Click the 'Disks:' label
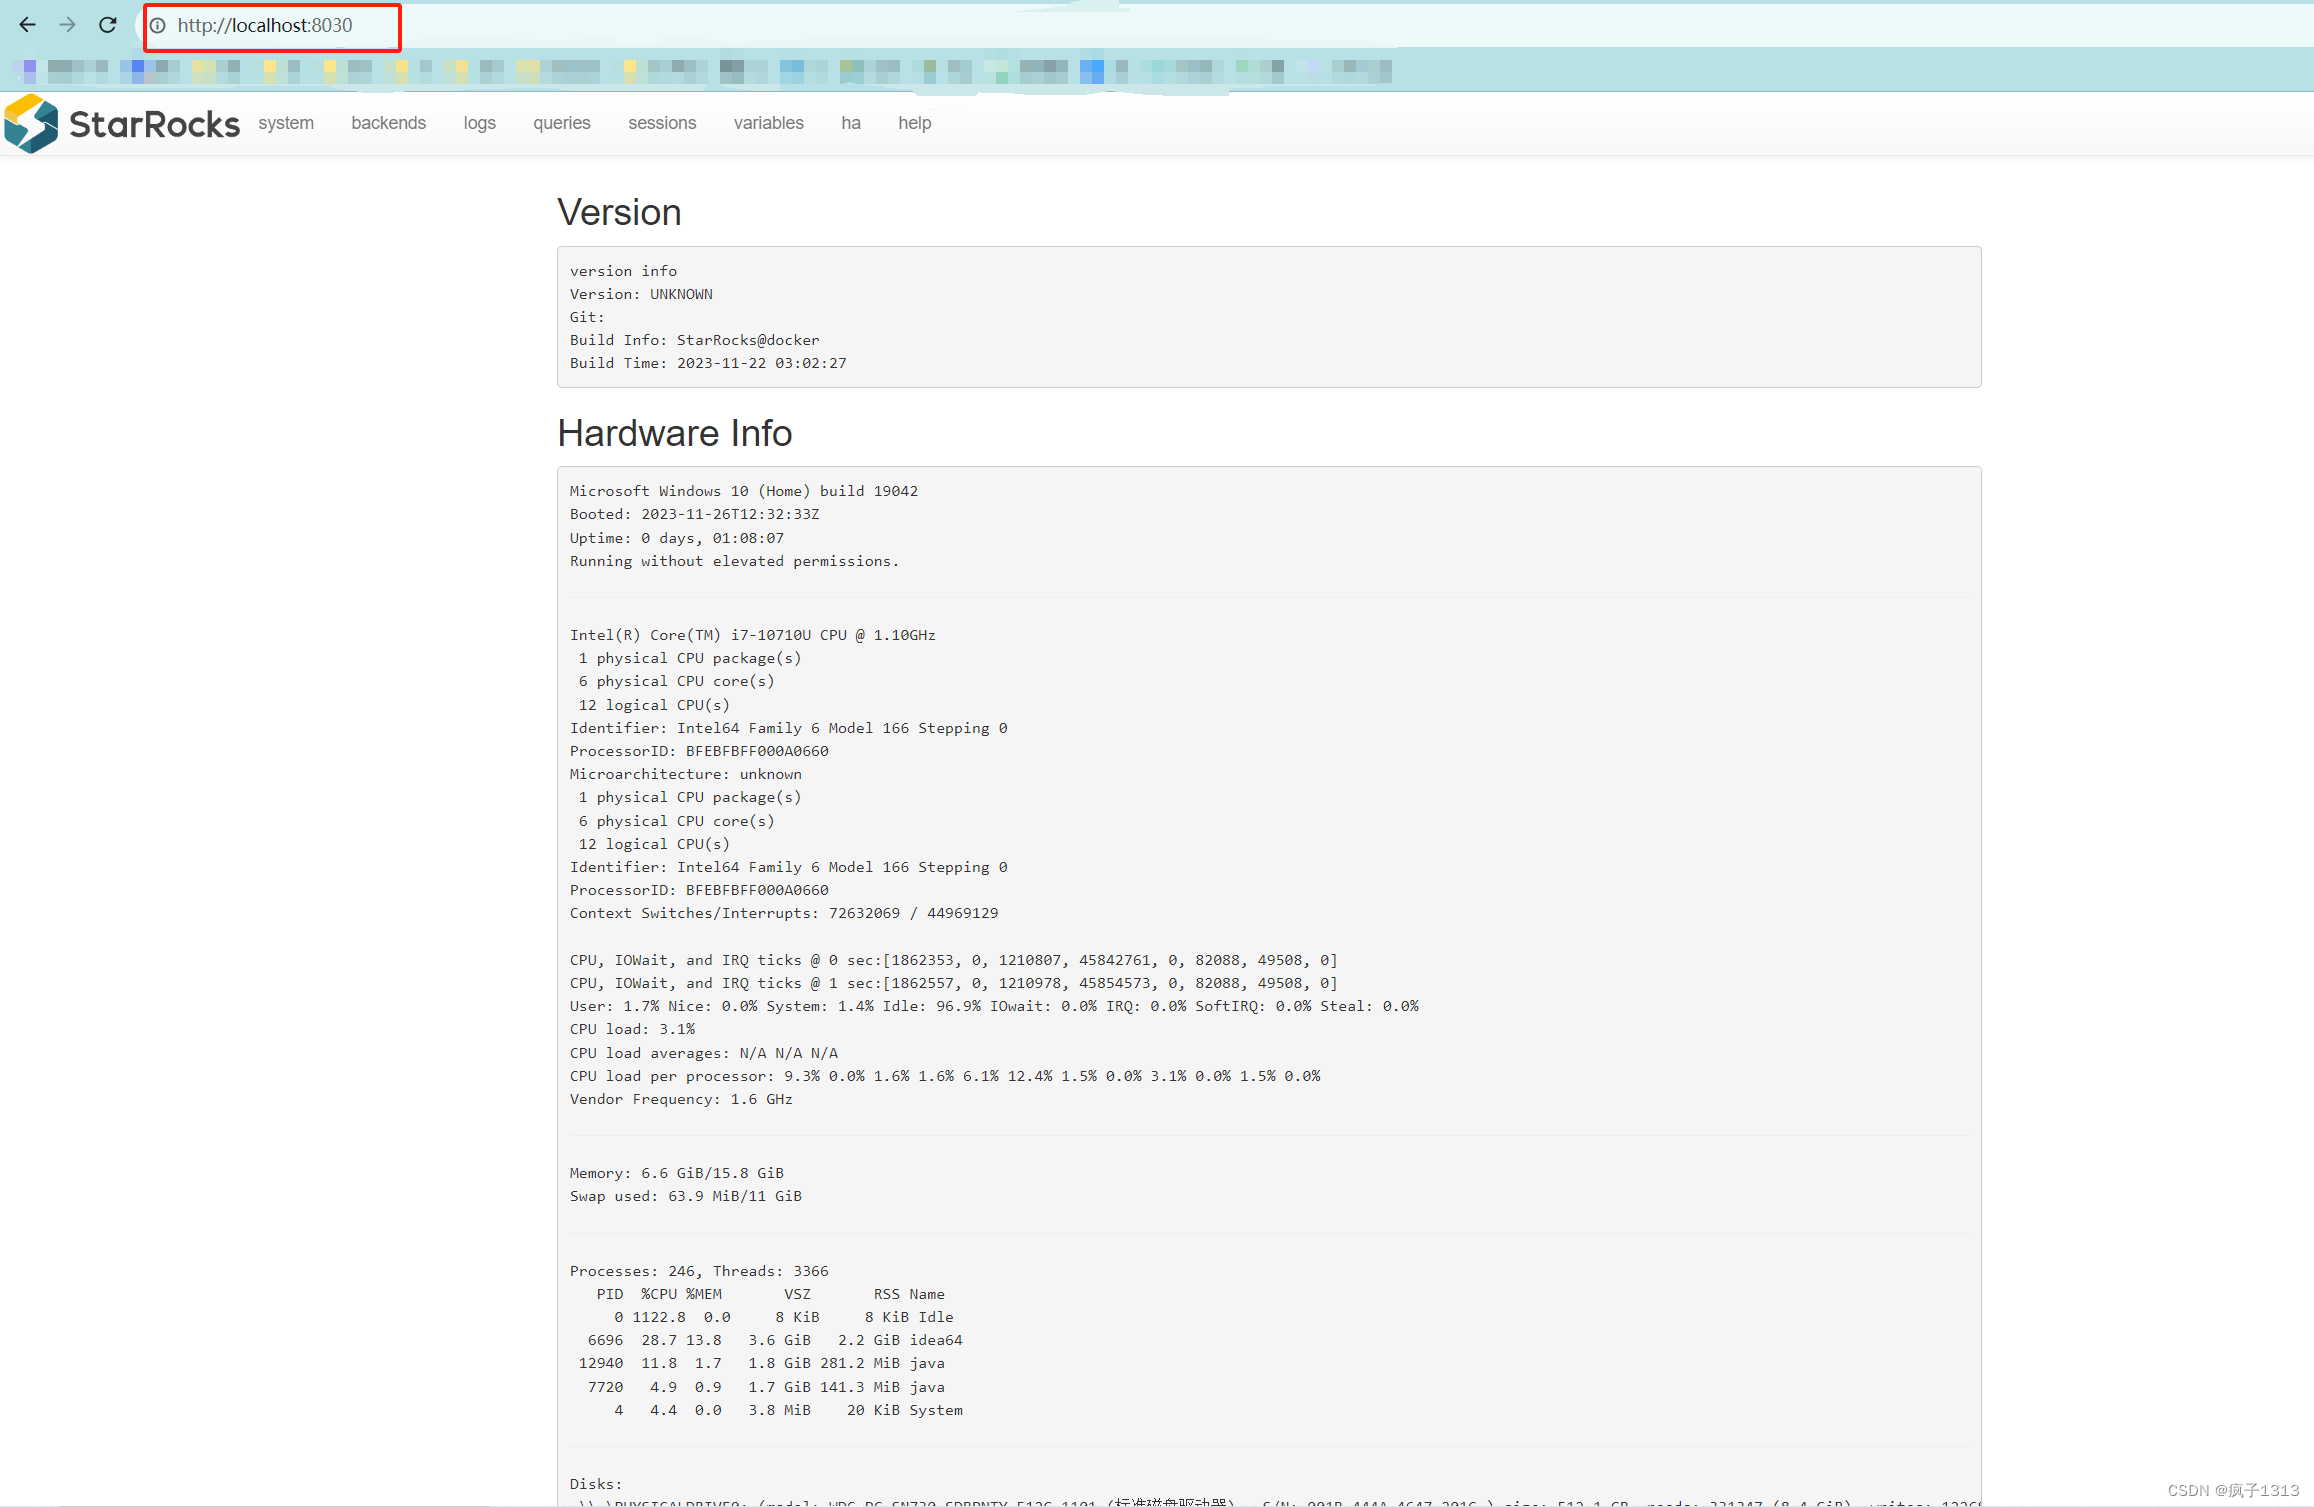The width and height of the screenshot is (2314, 1507). [596, 1484]
